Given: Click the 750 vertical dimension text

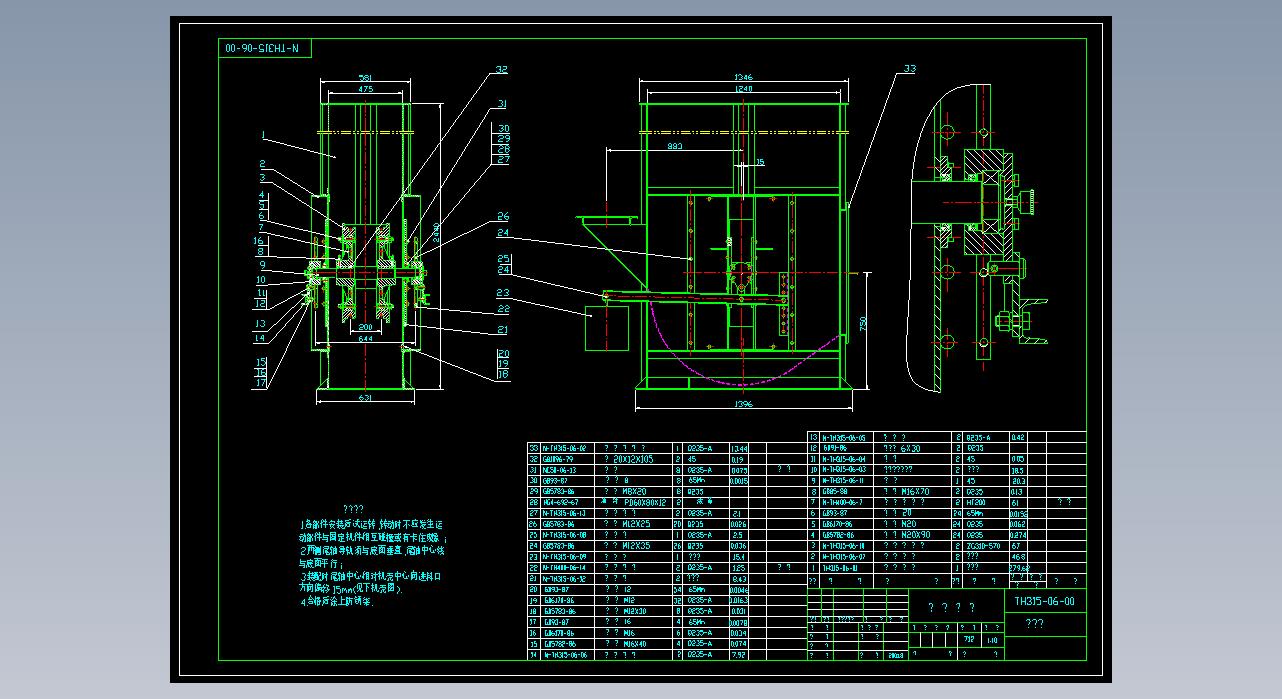Looking at the screenshot, I should pyautogui.click(x=862, y=323).
